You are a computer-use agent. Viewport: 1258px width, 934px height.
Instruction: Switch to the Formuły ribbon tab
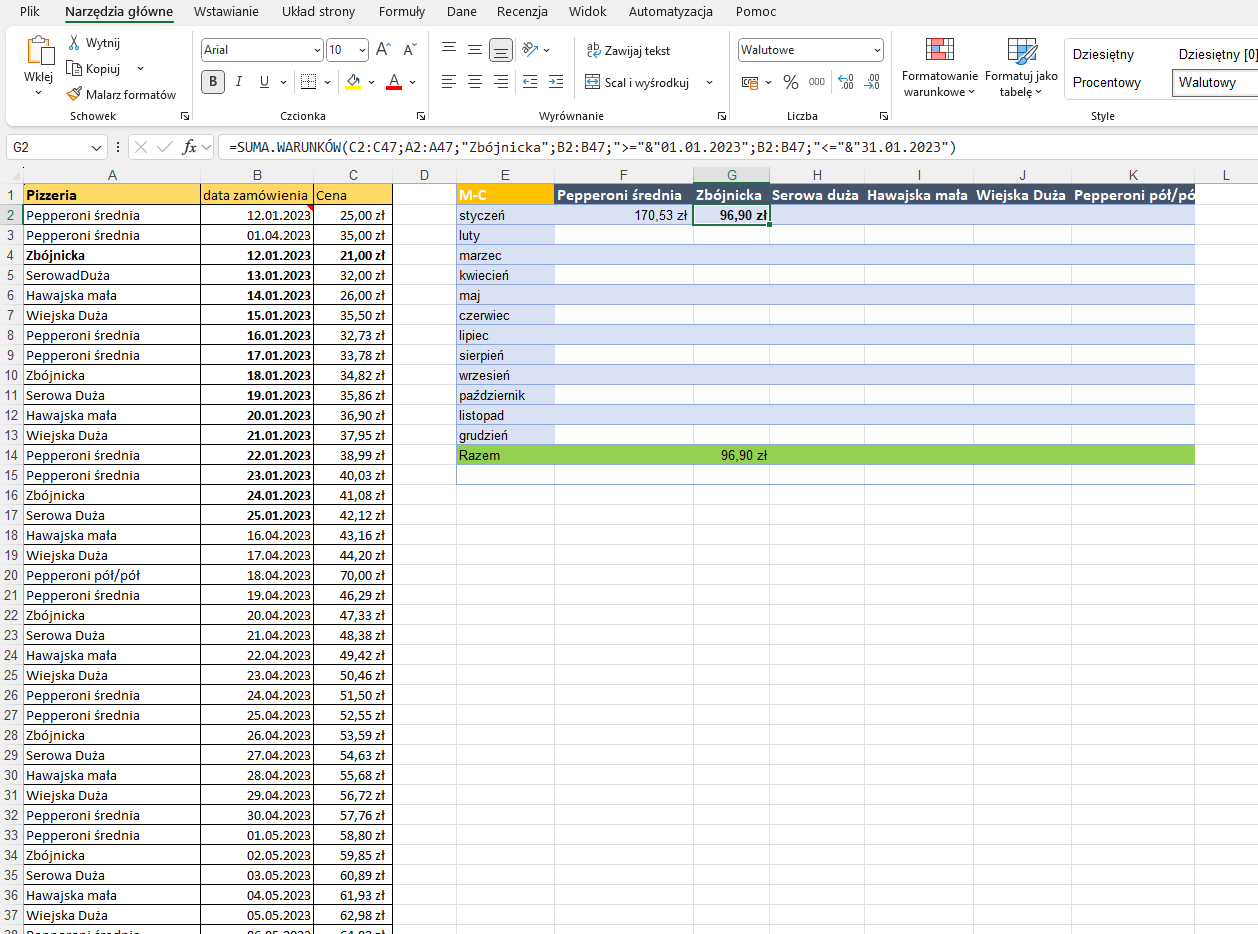point(401,12)
